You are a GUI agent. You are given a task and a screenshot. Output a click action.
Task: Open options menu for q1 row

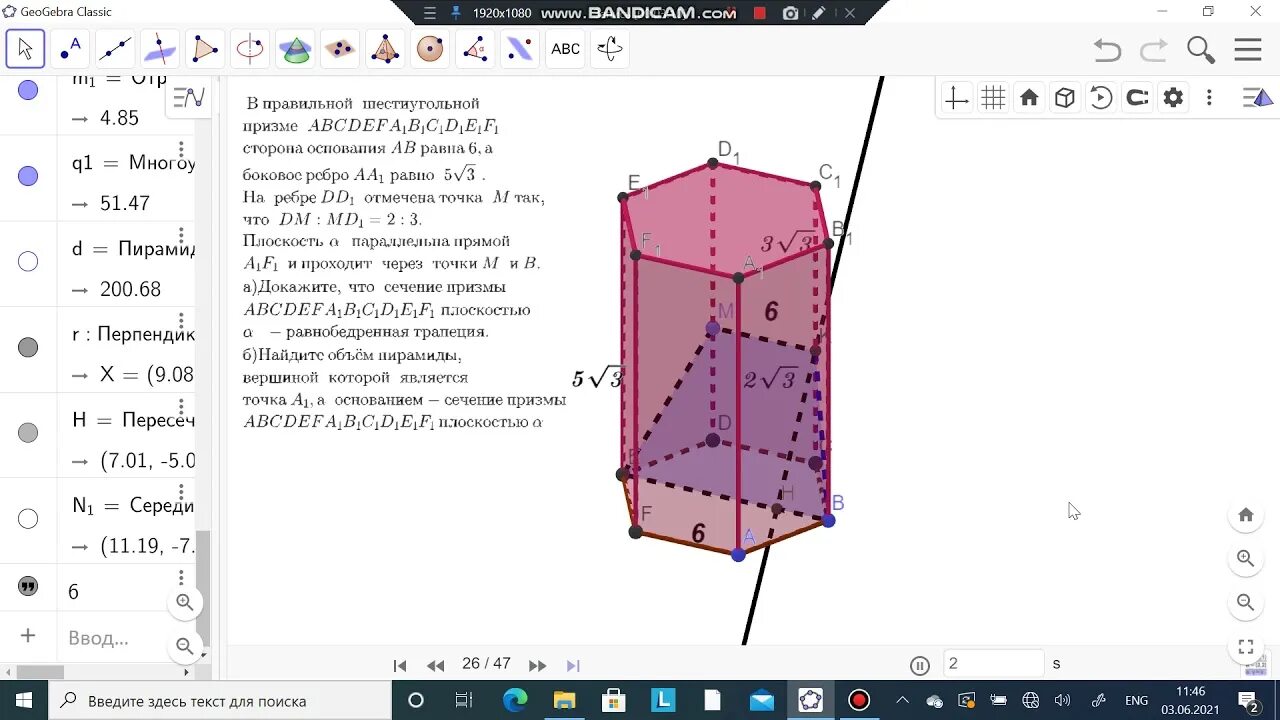(181, 148)
